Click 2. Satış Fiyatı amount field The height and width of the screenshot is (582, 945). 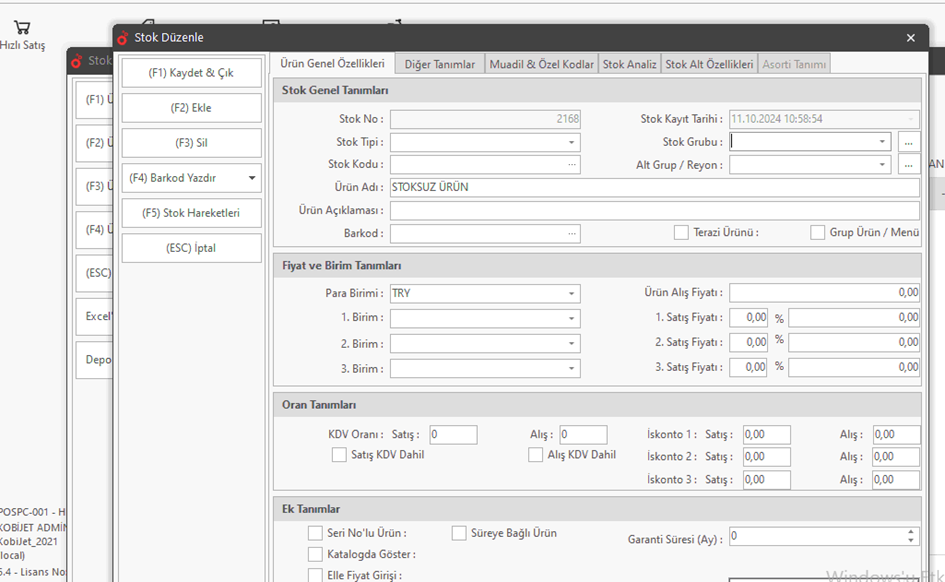pyautogui.click(x=854, y=342)
